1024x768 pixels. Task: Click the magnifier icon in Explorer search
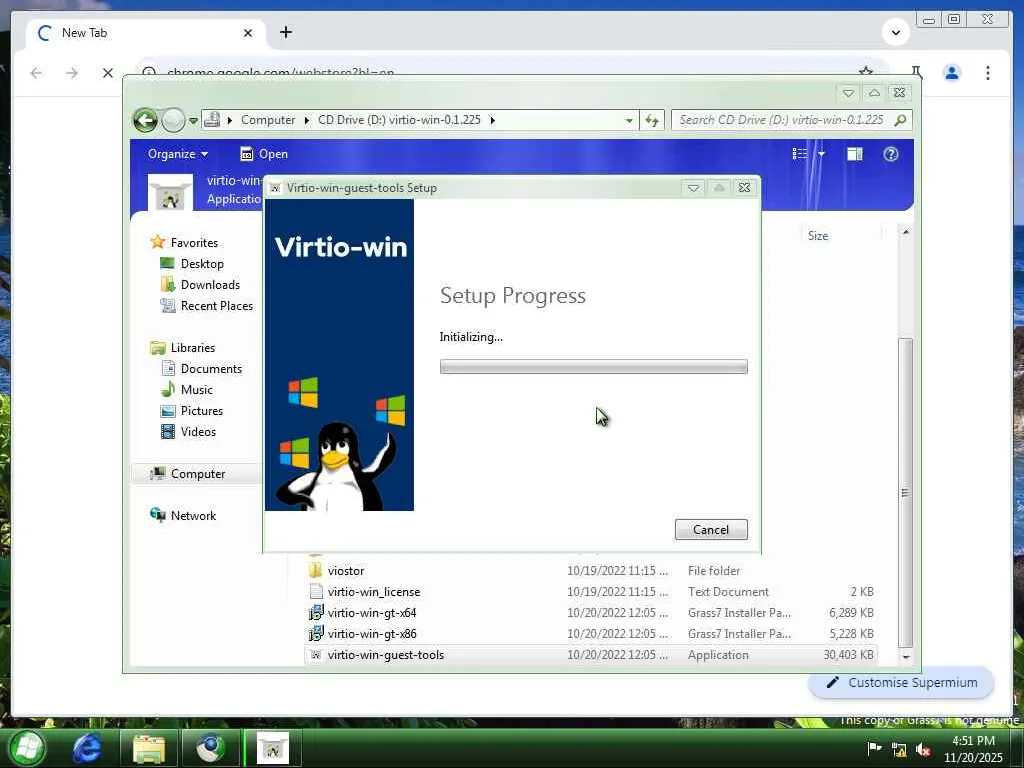pos(900,120)
